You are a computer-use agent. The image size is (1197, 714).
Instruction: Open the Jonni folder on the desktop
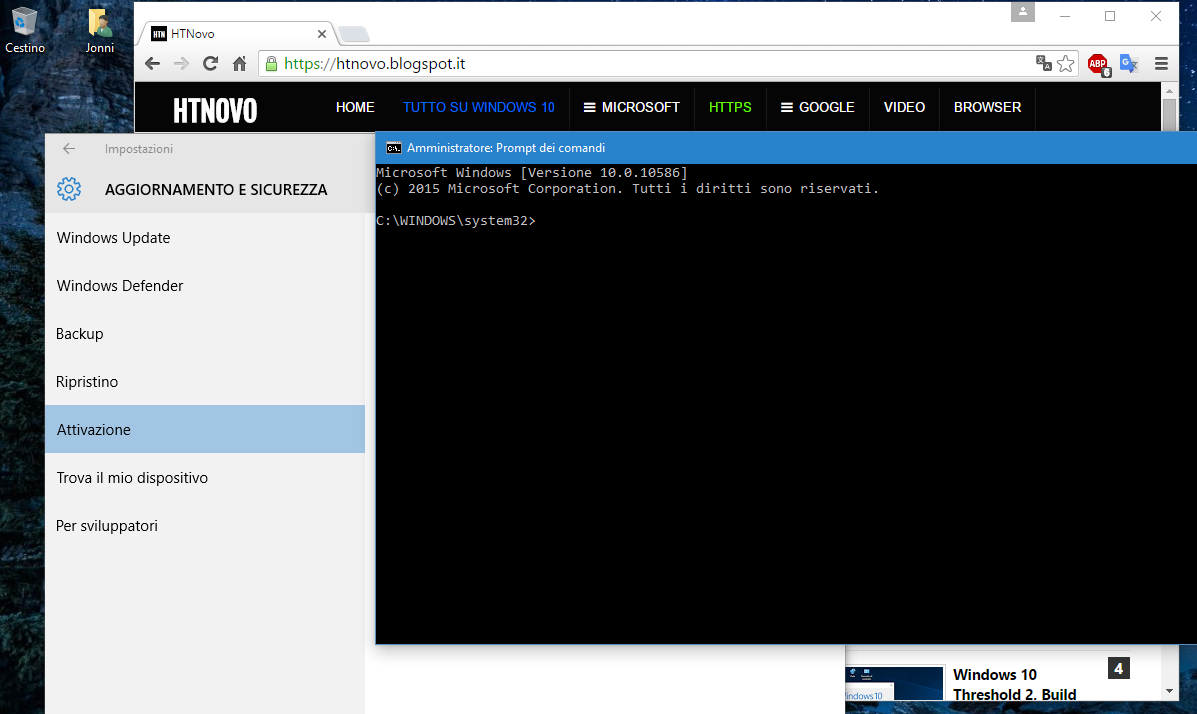(x=99, y=22)
